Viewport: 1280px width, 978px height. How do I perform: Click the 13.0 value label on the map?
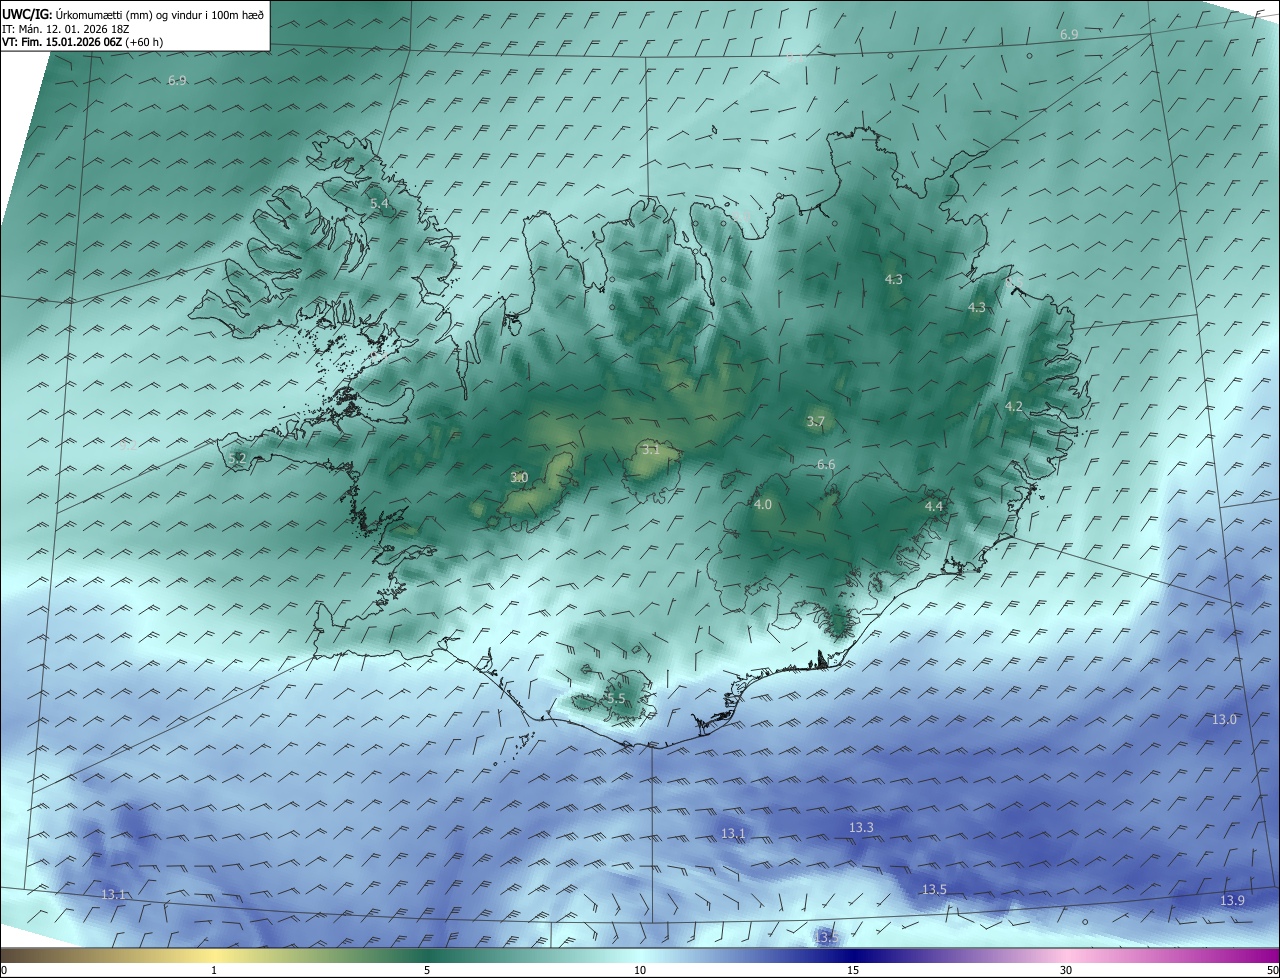1224,720
